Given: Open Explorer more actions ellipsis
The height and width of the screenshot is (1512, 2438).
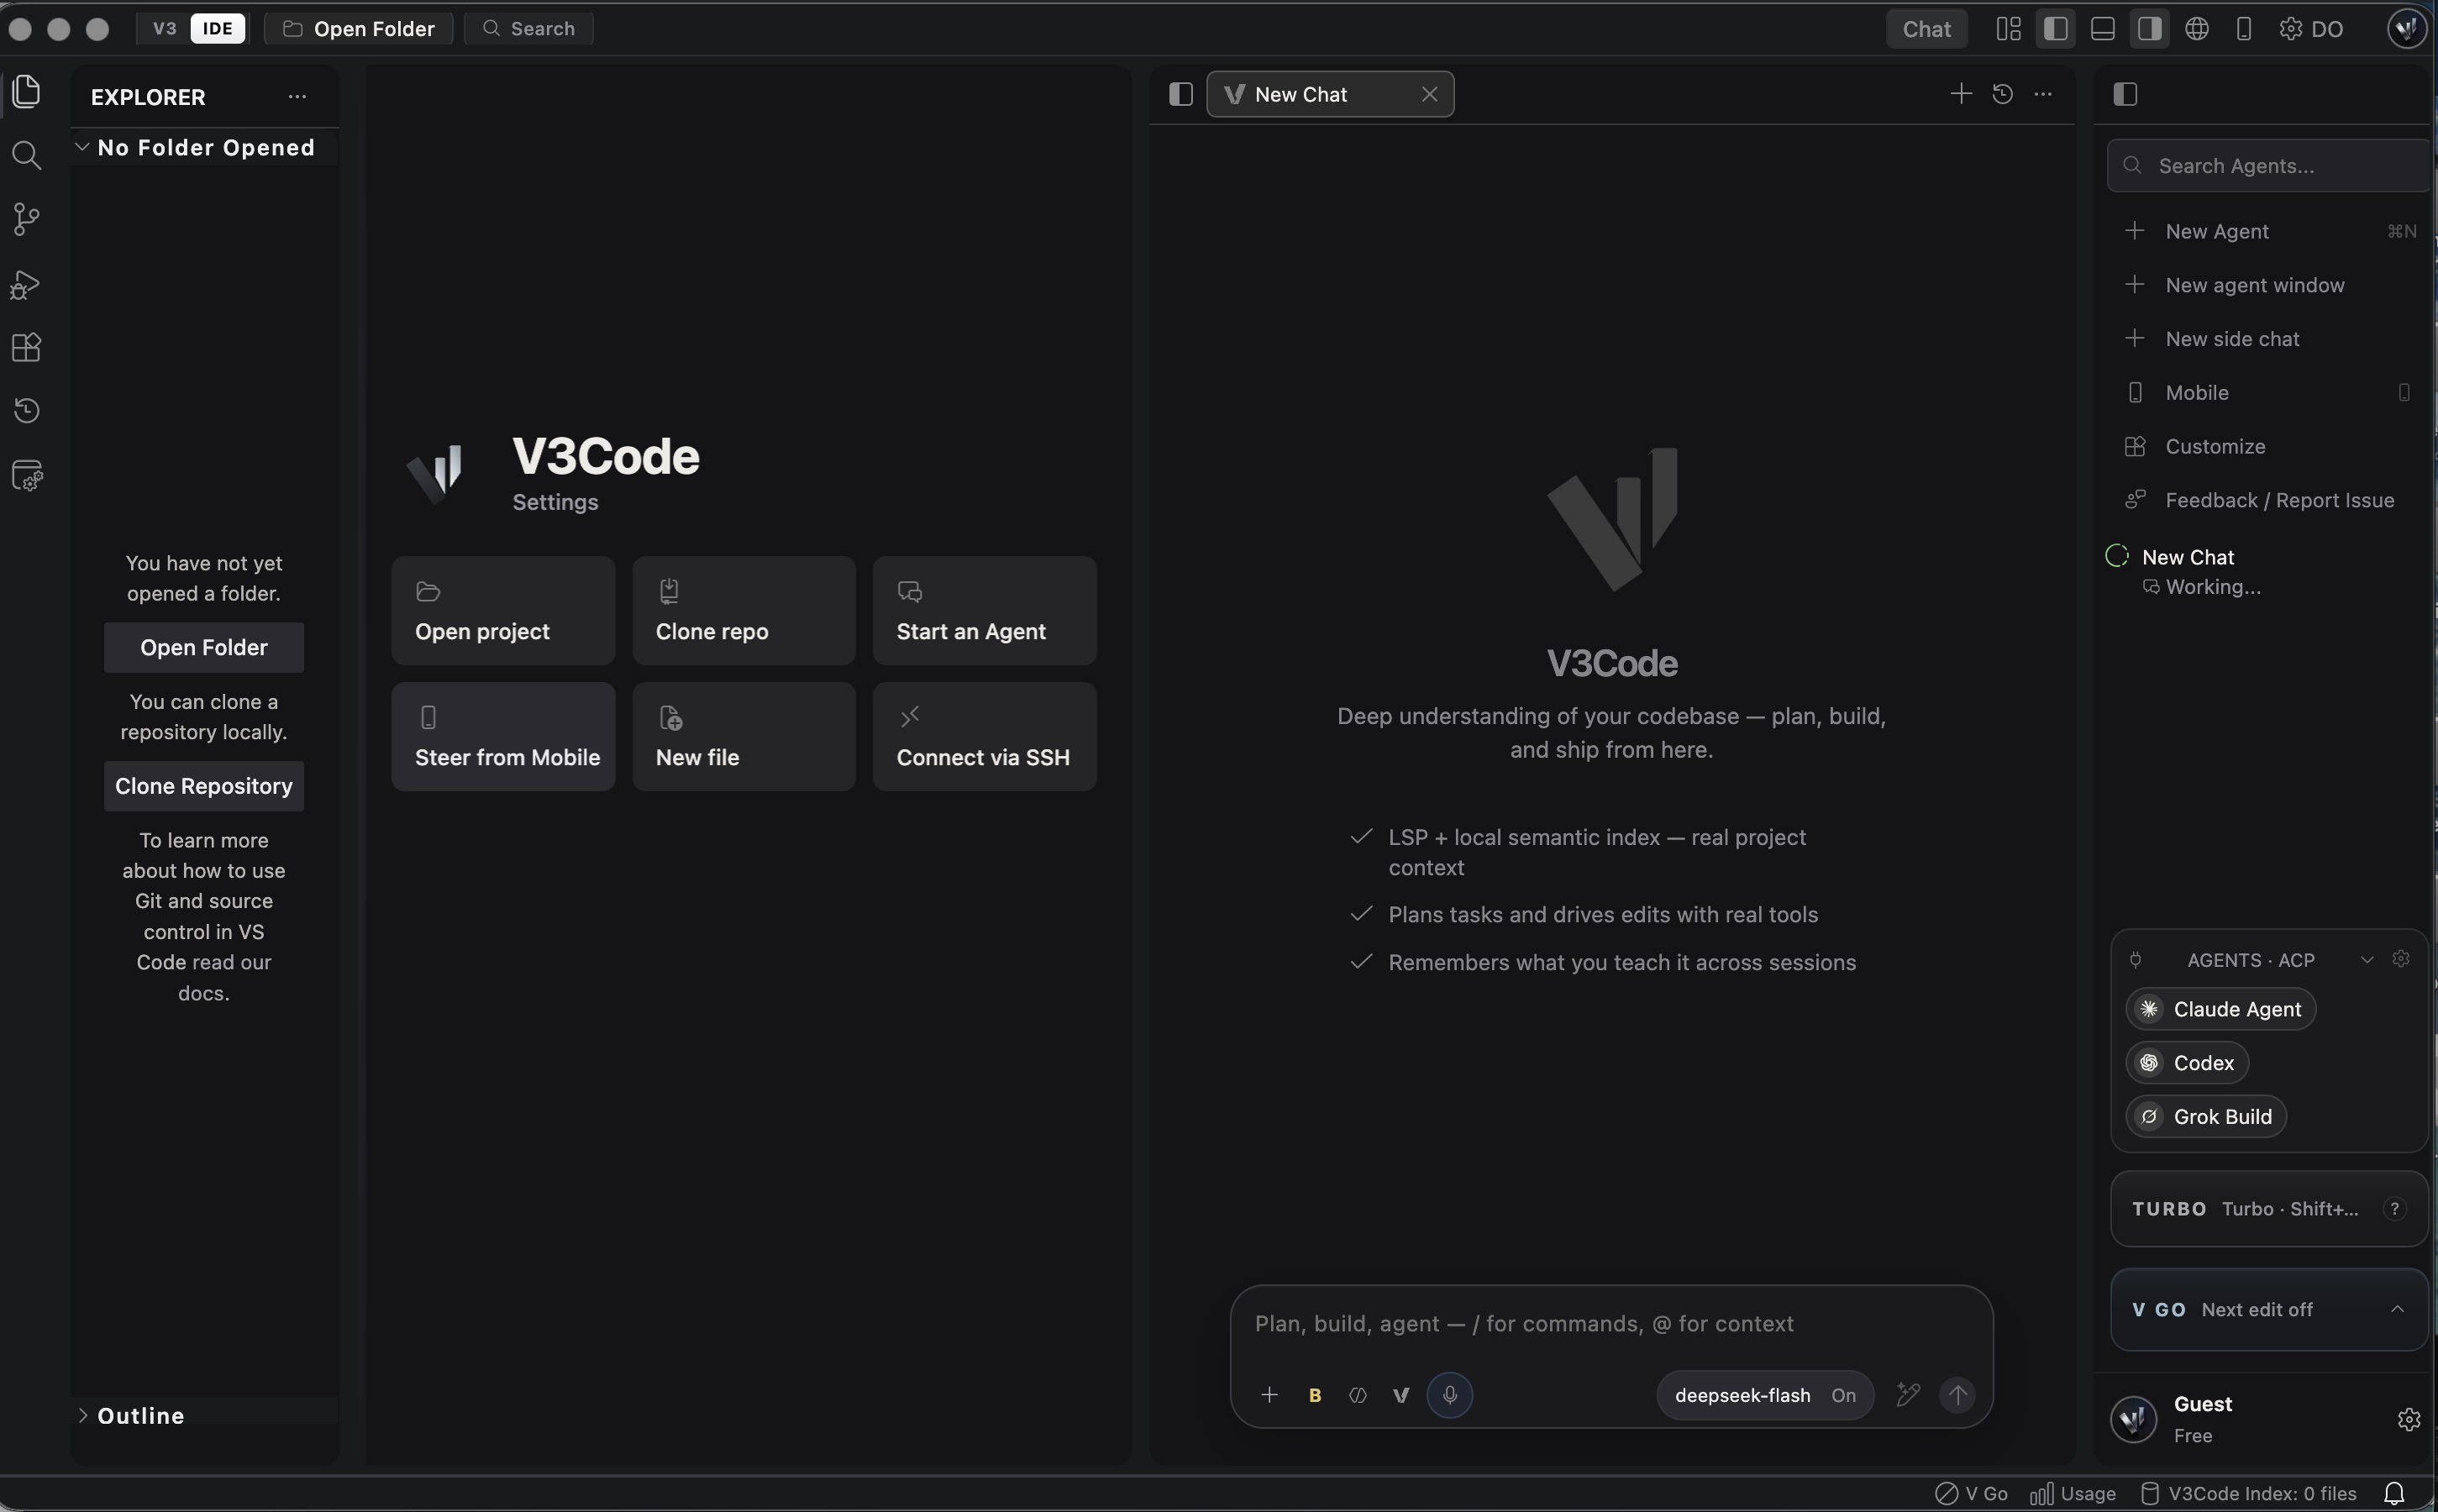Looking at the screenshot, I should pyautogui.click(x=297, y=97).
